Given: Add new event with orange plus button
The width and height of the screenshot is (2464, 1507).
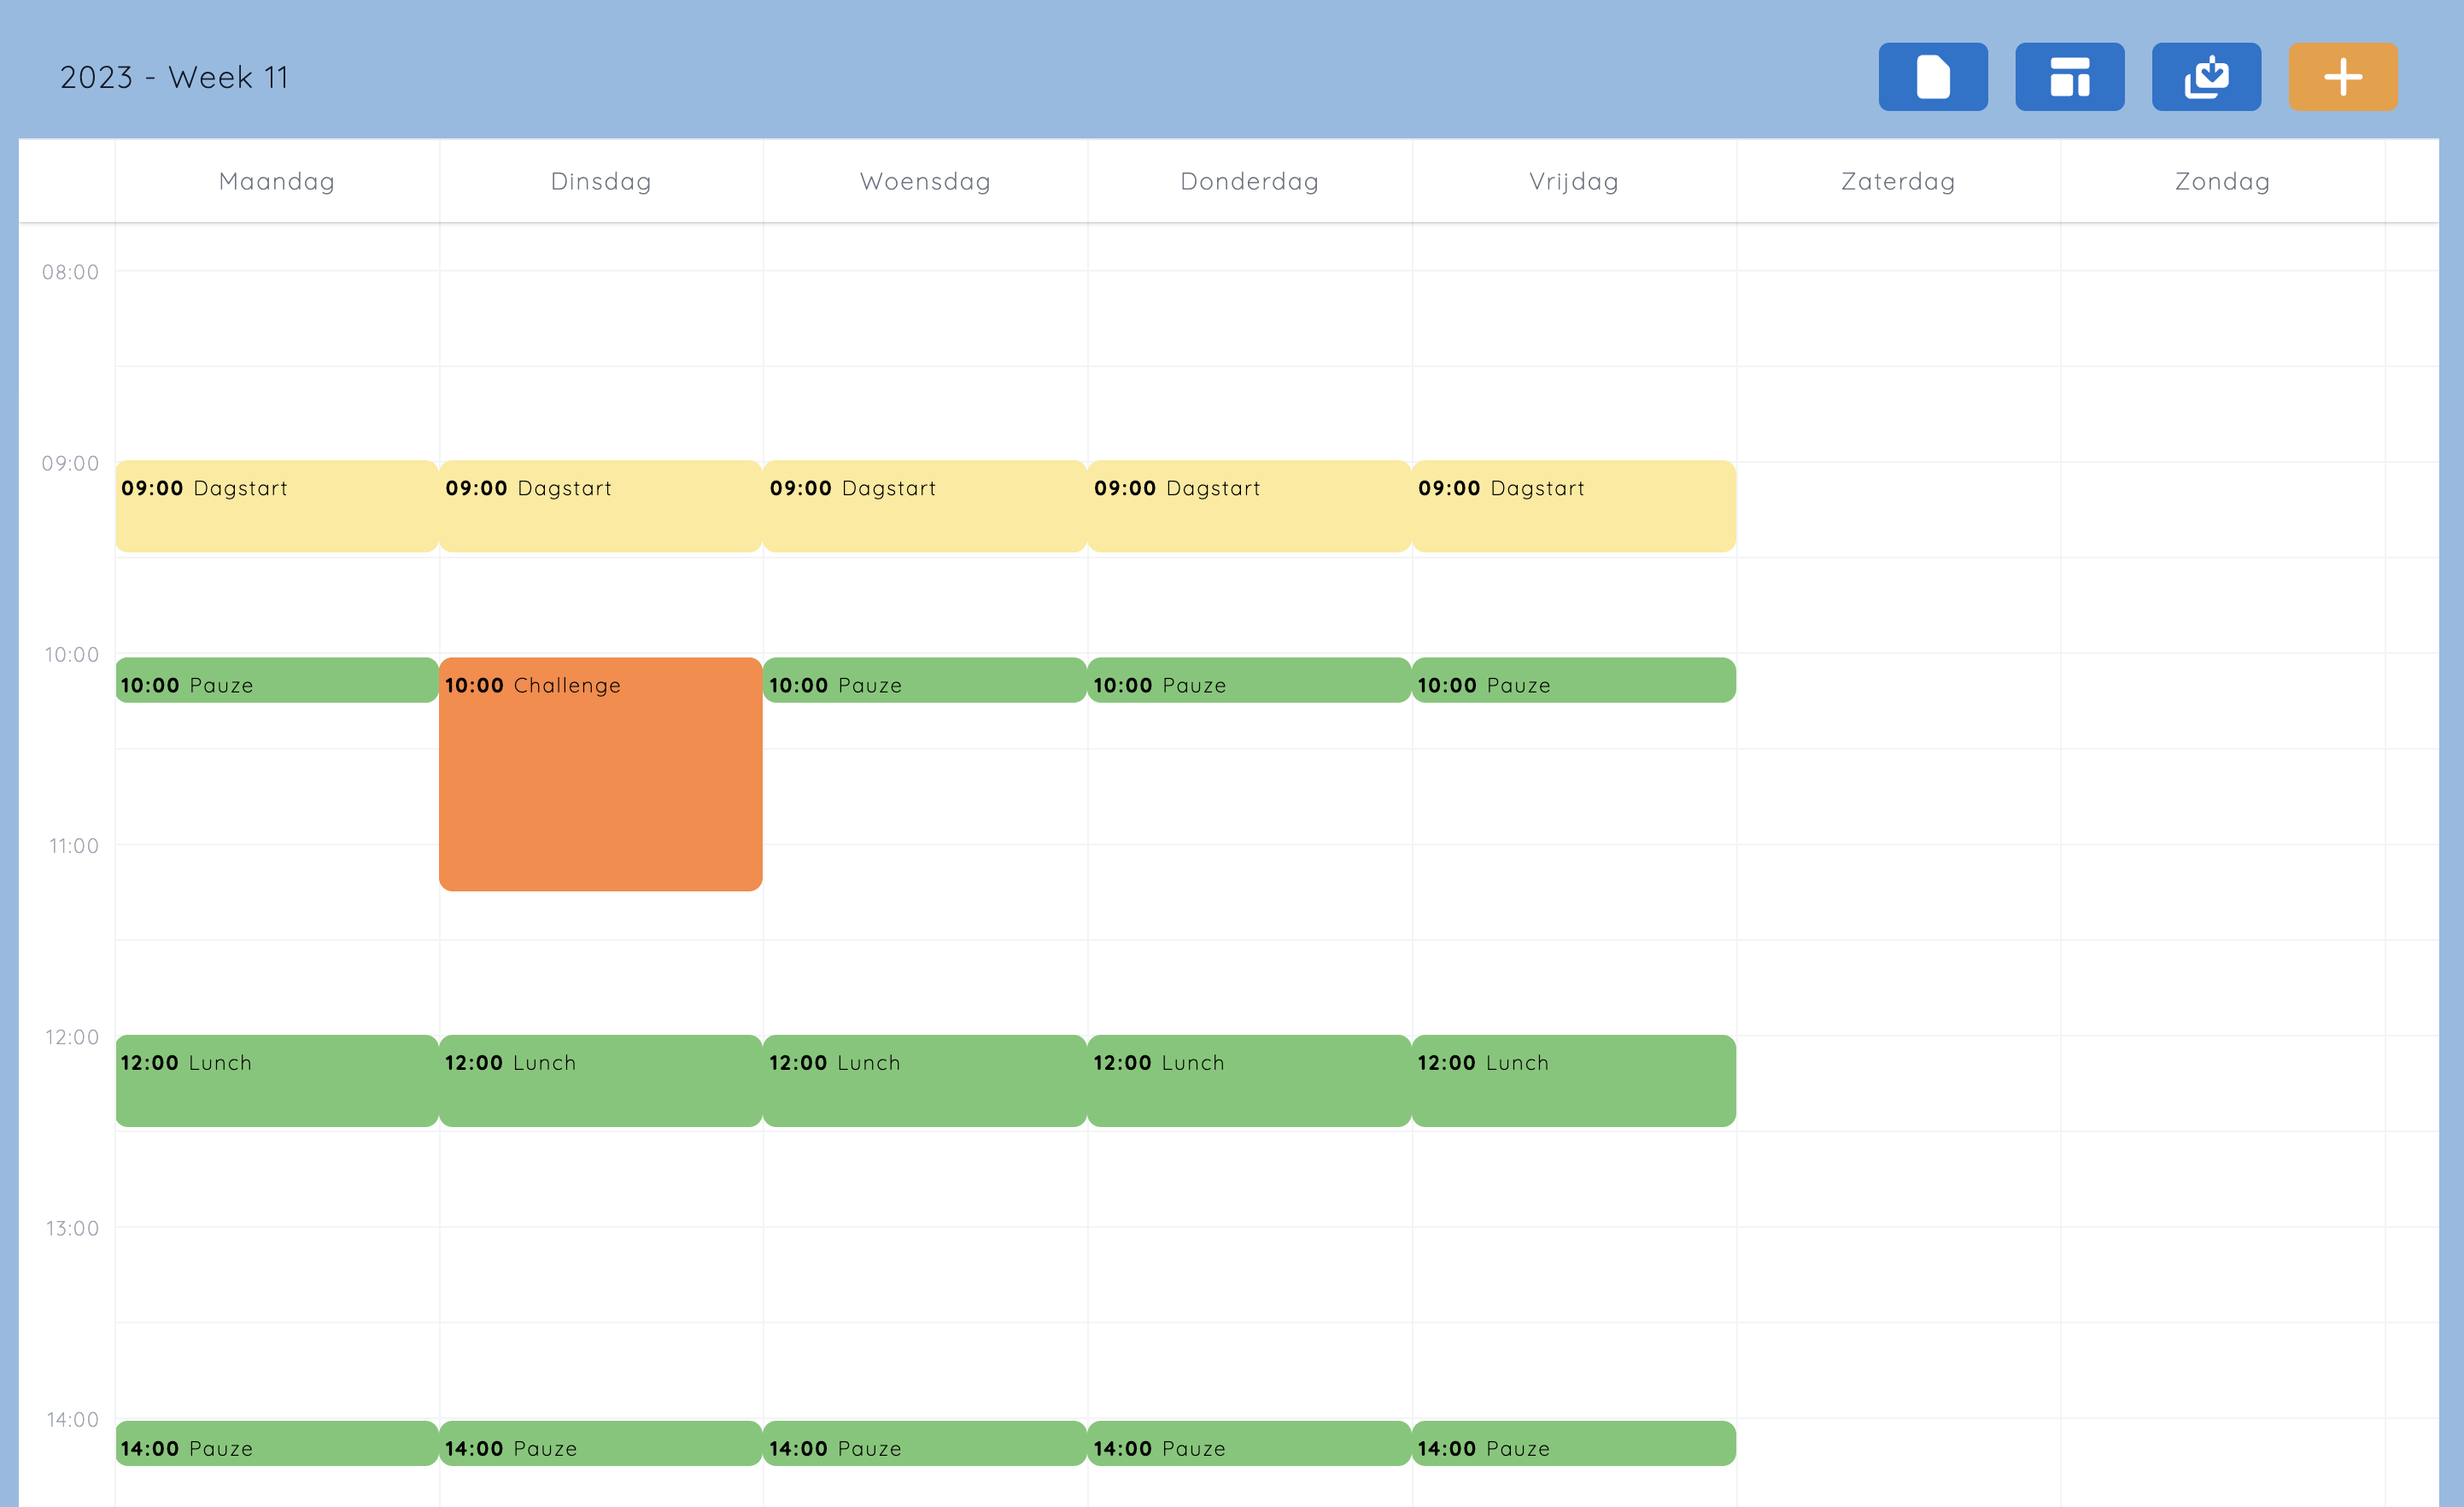Looking at the screenshot, I should 2342,77.
